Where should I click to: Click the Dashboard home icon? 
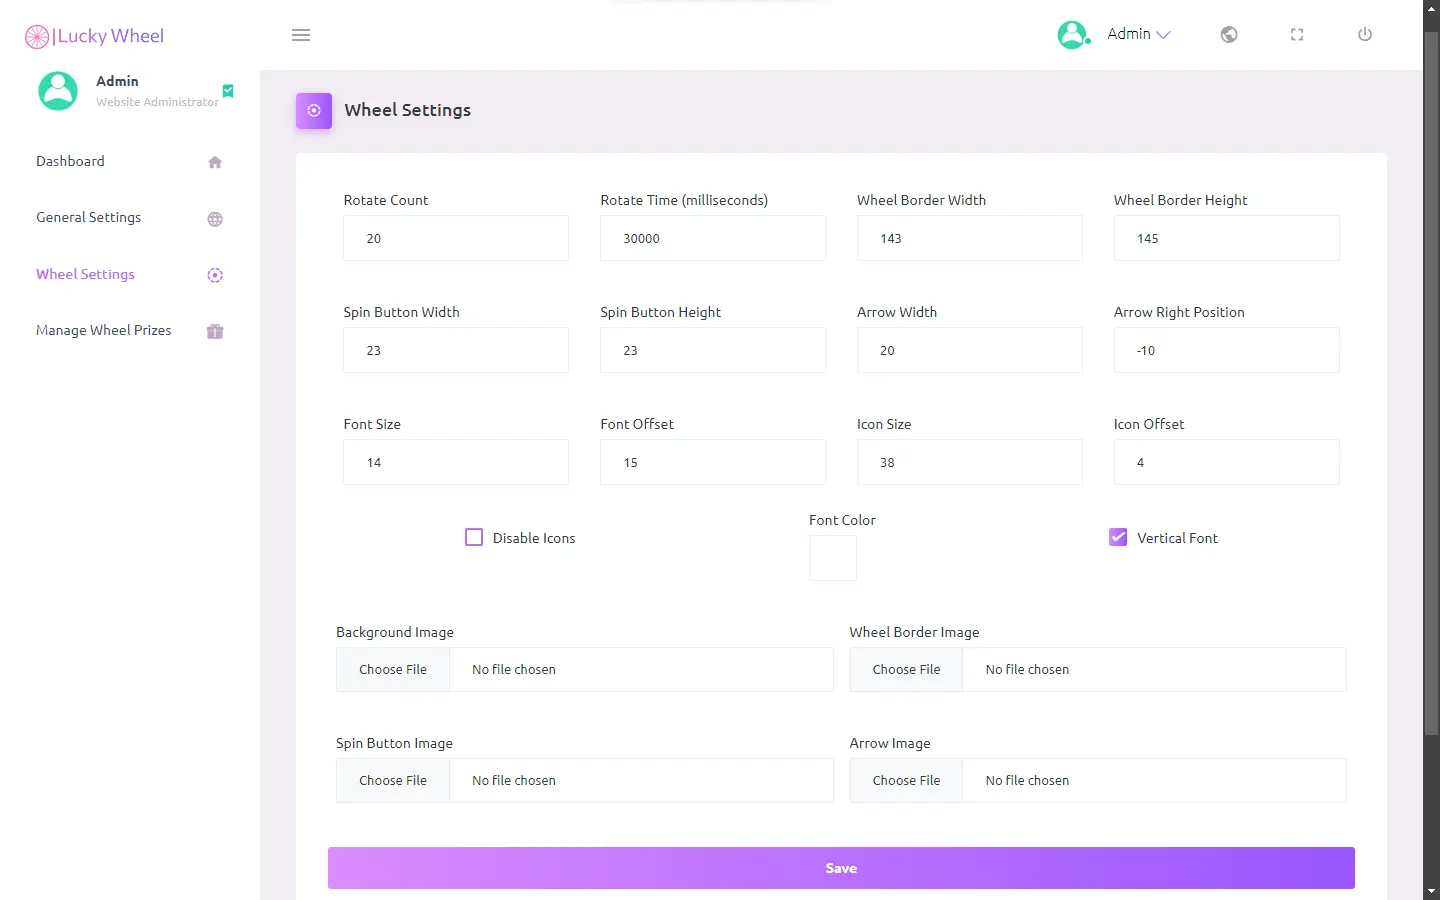click(215, 162)
